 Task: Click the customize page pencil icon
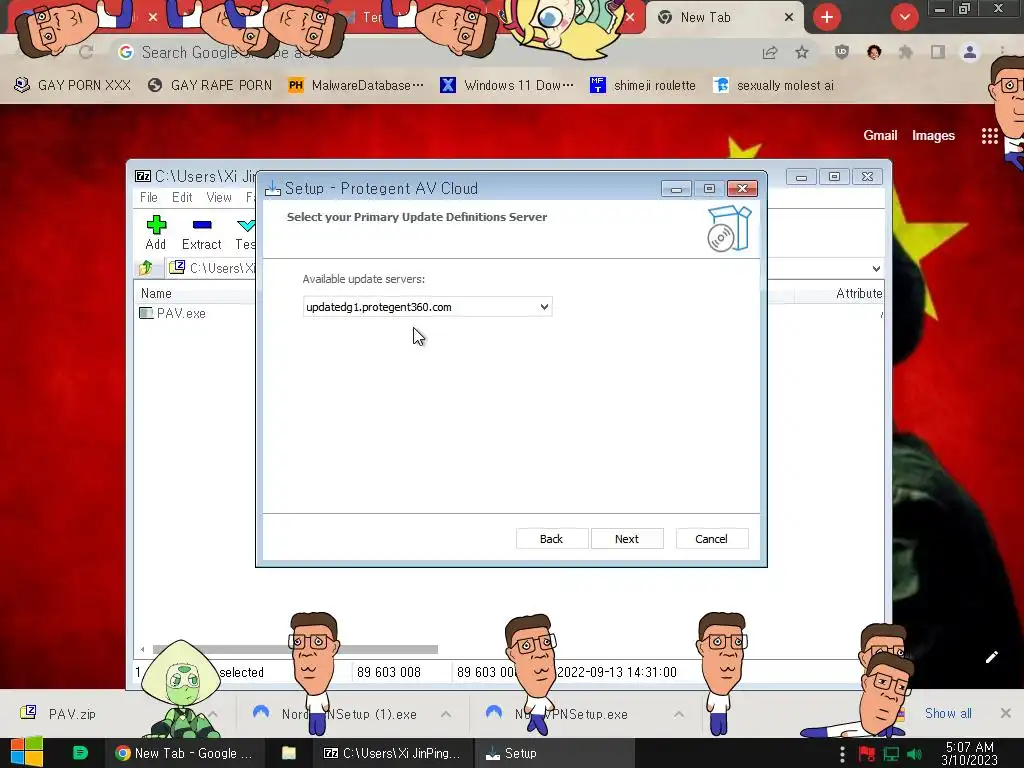coord(991,657)
